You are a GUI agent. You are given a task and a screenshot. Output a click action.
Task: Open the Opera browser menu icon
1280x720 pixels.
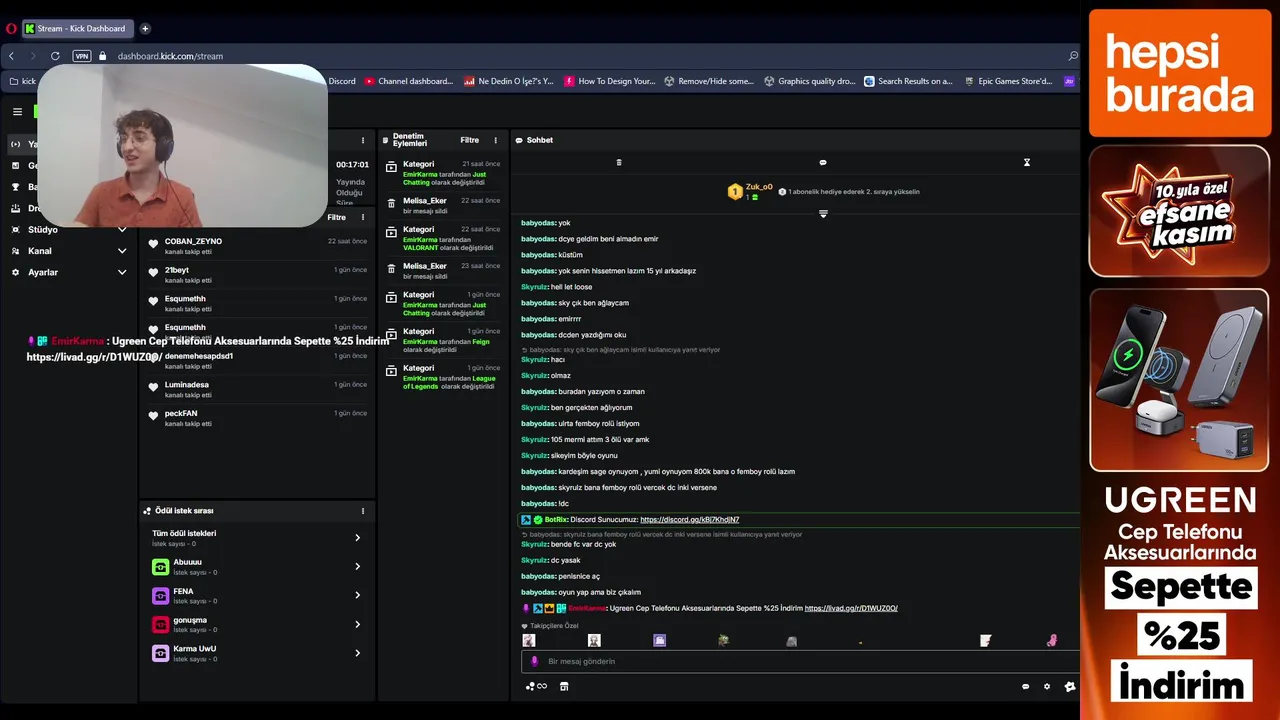(11, 28)
